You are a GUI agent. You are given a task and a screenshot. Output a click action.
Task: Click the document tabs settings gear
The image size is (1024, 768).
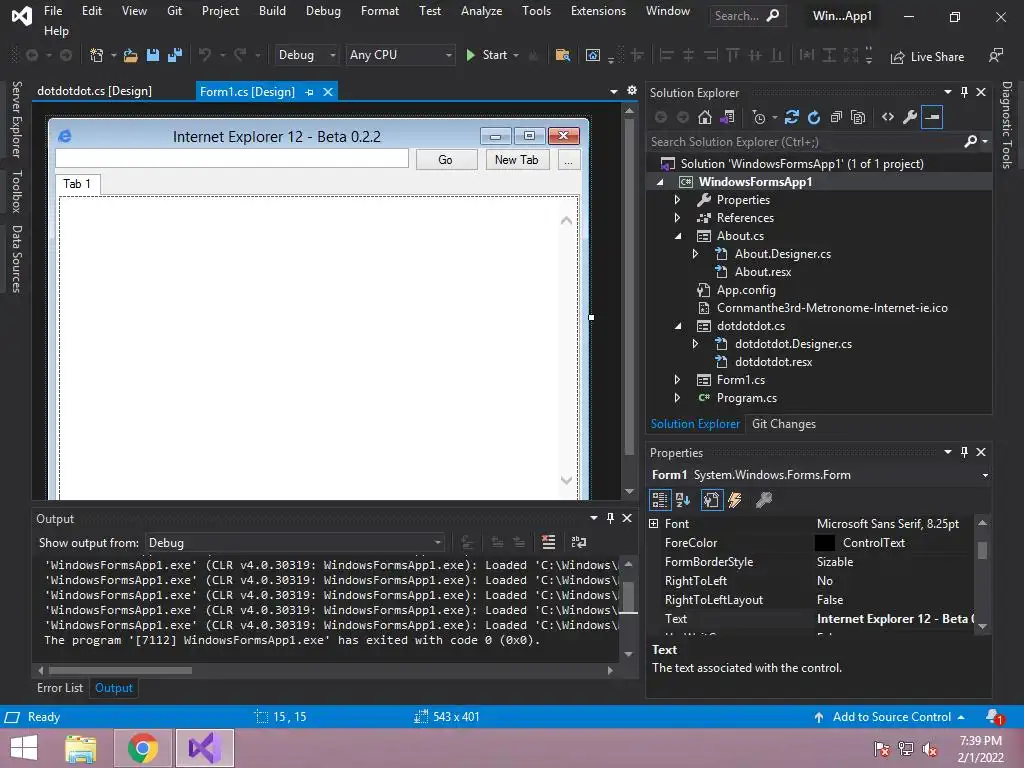pyautogui.click(x=632, y=91)
